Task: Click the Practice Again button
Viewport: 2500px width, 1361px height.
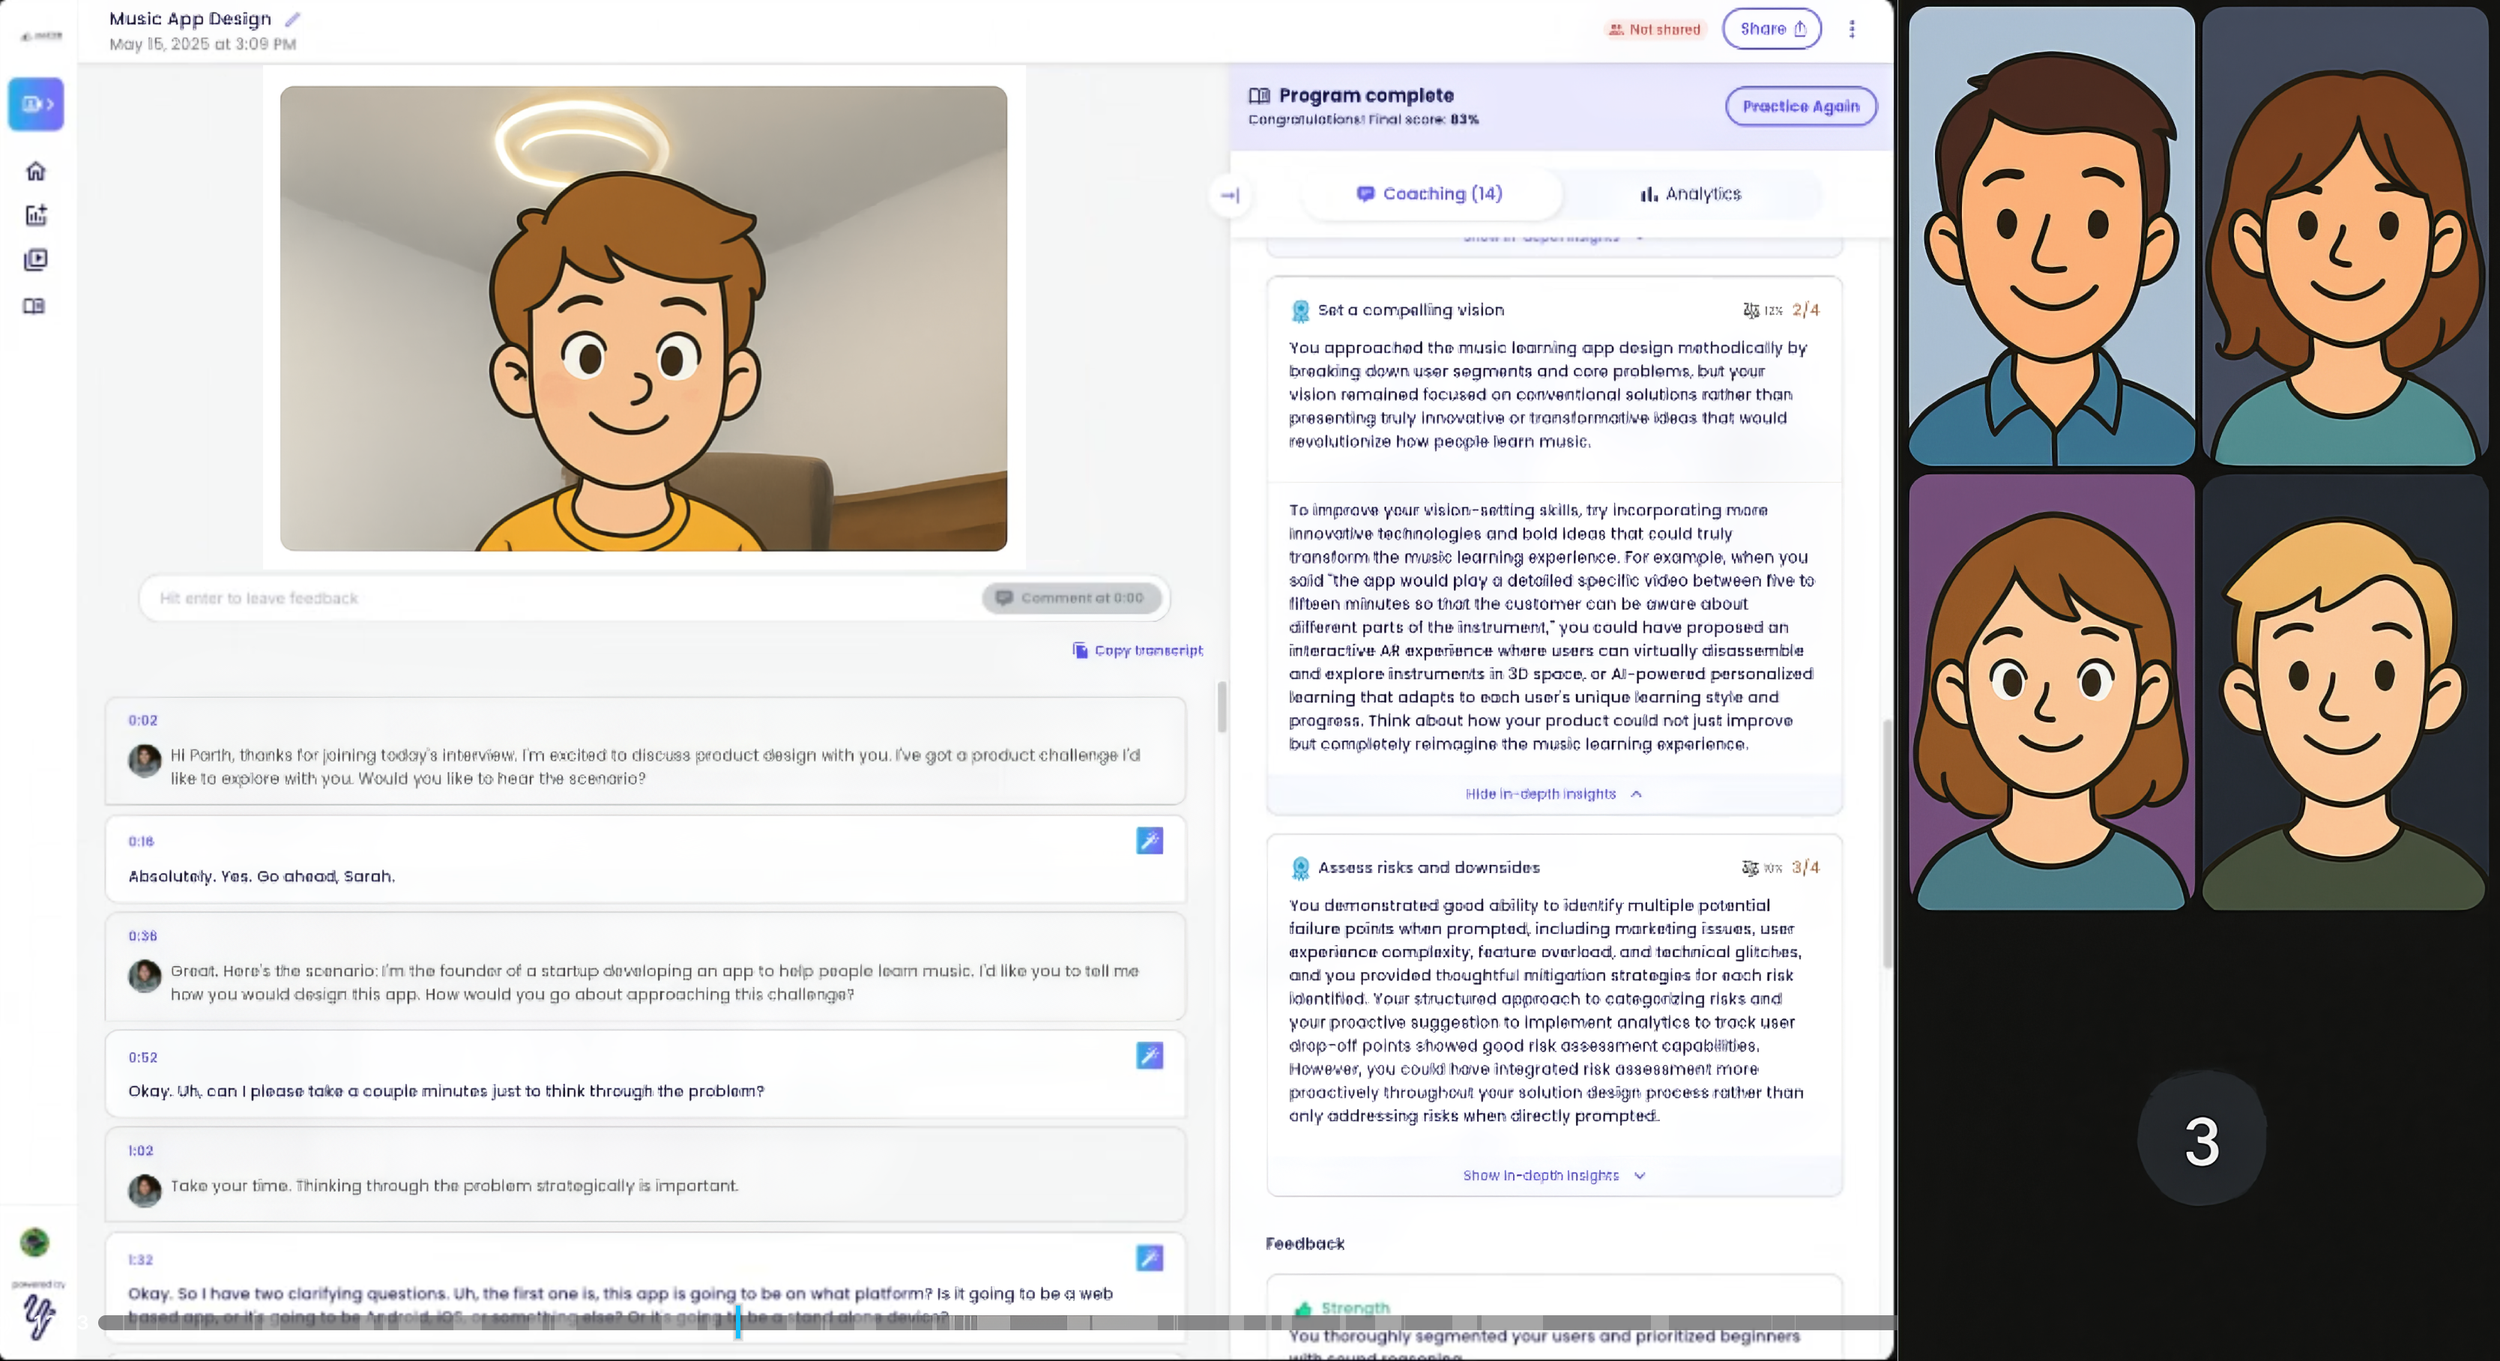Action: (1800, 106)
